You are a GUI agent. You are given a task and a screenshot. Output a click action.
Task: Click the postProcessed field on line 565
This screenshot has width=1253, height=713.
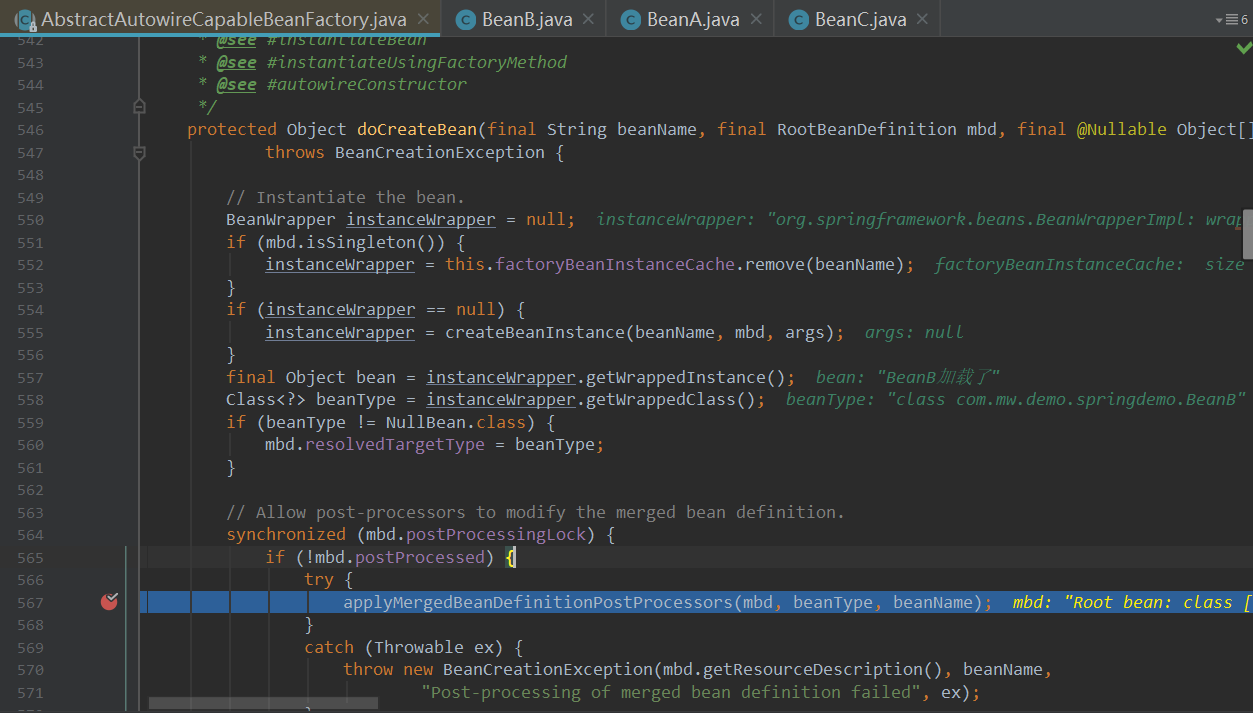(420, 557)
